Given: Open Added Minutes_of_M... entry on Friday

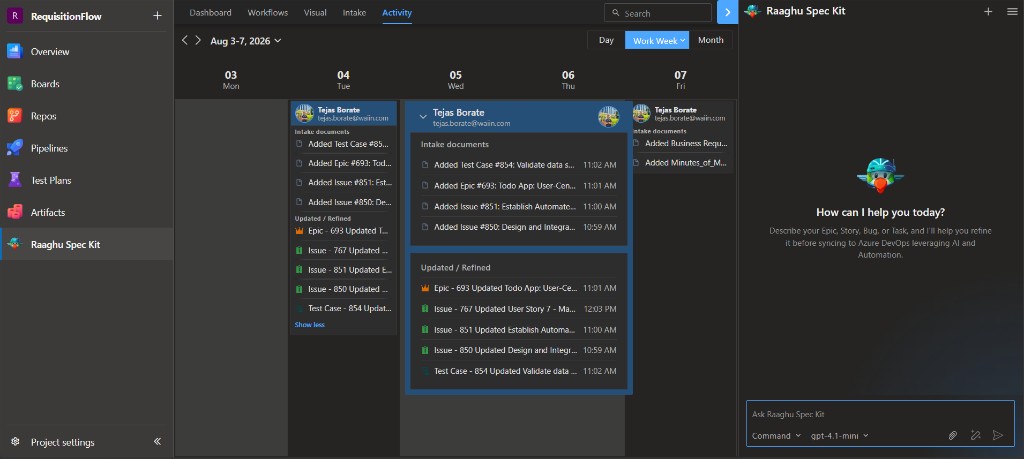Looking at the screenshot, I should [680, 163].
